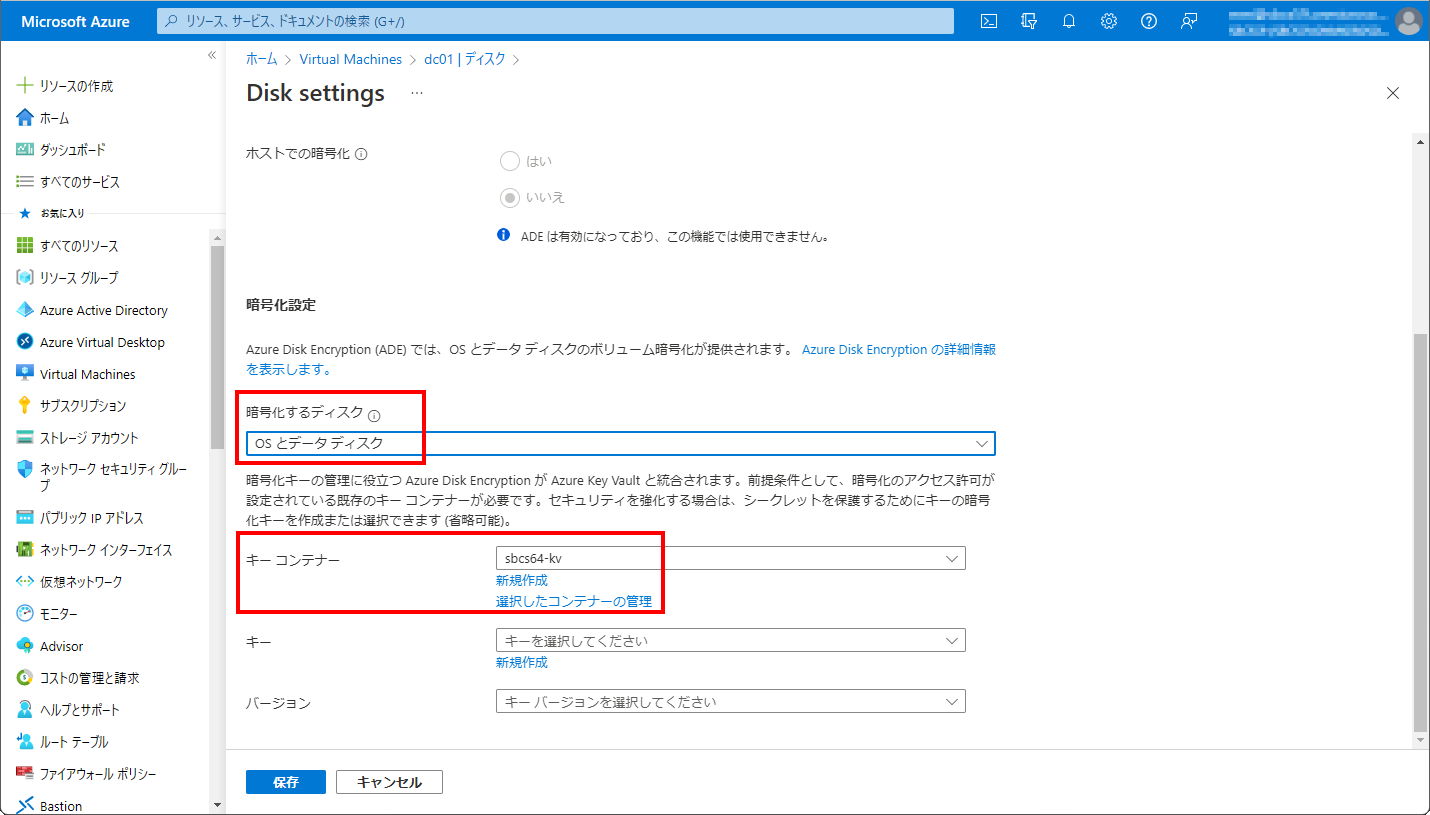Click the ヘルプとサポート person icon
1430x815 pixels.
click(25, 710)
